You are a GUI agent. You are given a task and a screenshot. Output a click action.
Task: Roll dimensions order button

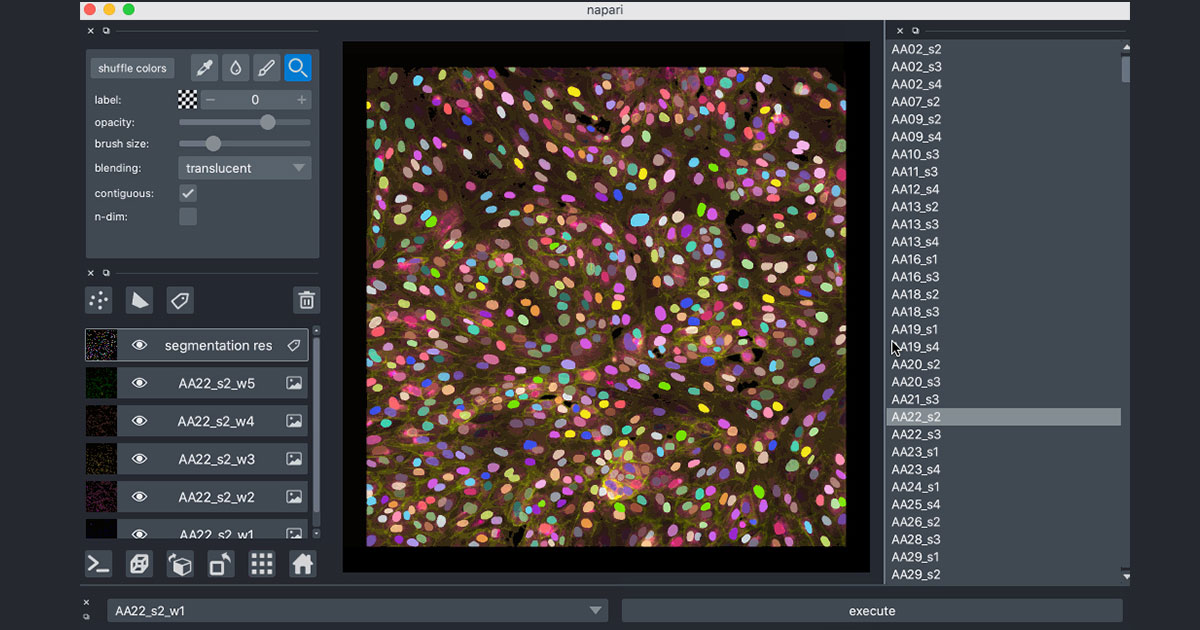pyautogui.click(x=180, y=564)
